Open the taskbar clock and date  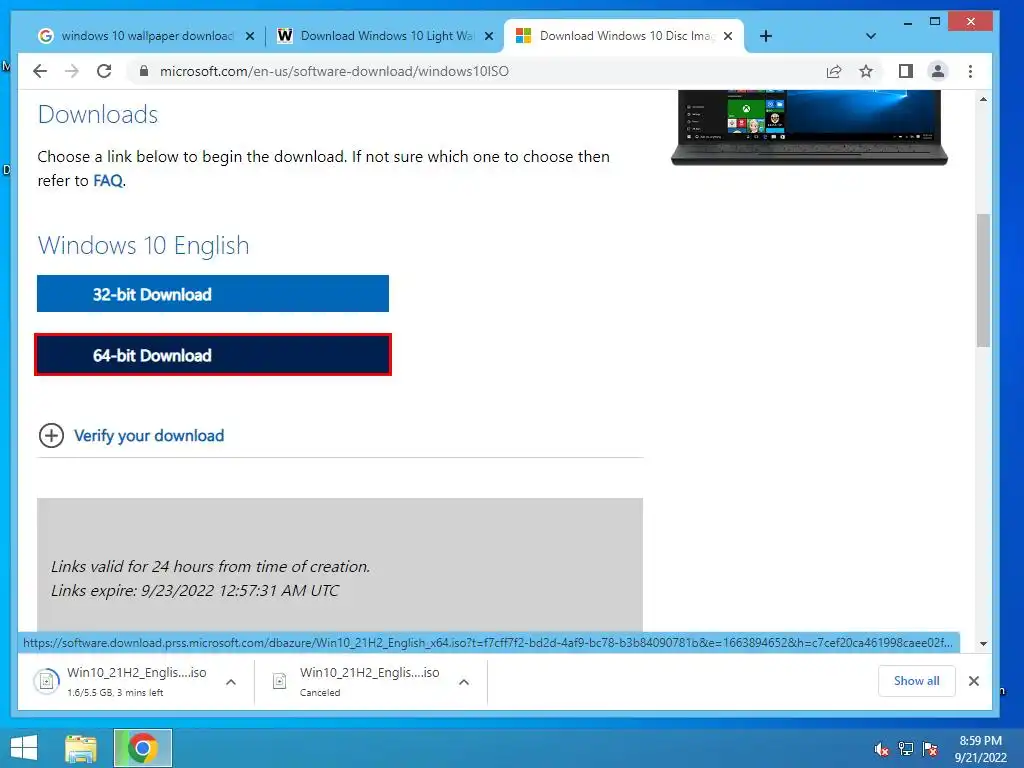(x=980, y=749)
